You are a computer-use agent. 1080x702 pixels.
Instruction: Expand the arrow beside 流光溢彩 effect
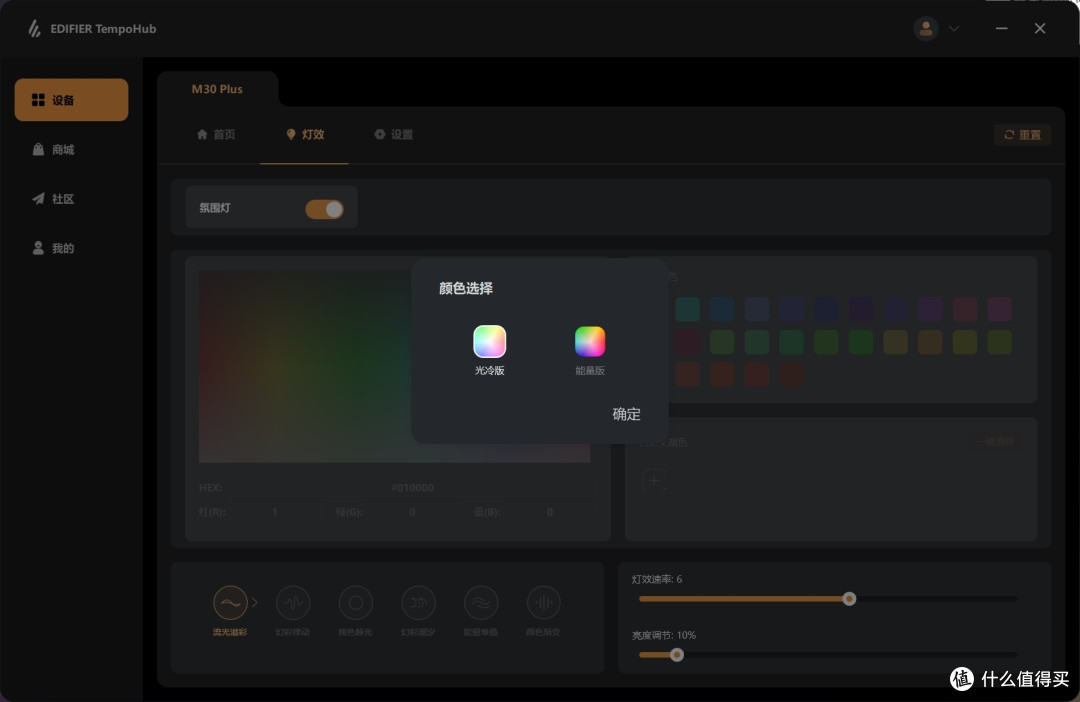coord(254,603)
